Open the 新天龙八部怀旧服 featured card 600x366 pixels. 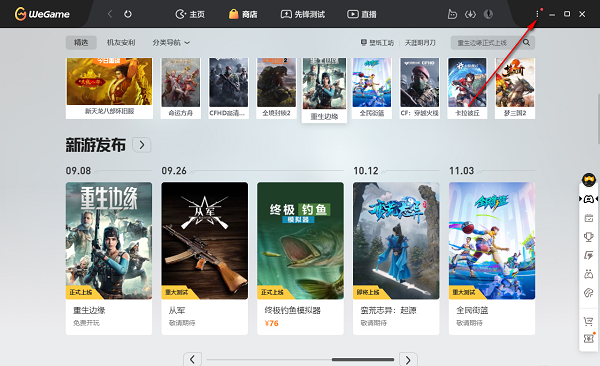[109, 88]
